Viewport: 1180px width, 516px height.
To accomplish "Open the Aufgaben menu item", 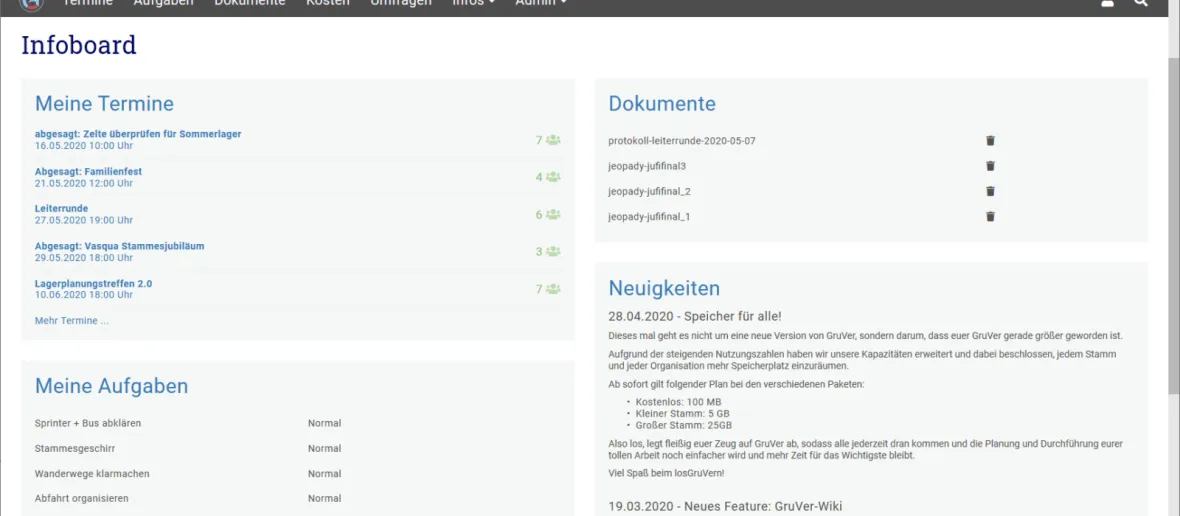I will (x=163, y=3).
